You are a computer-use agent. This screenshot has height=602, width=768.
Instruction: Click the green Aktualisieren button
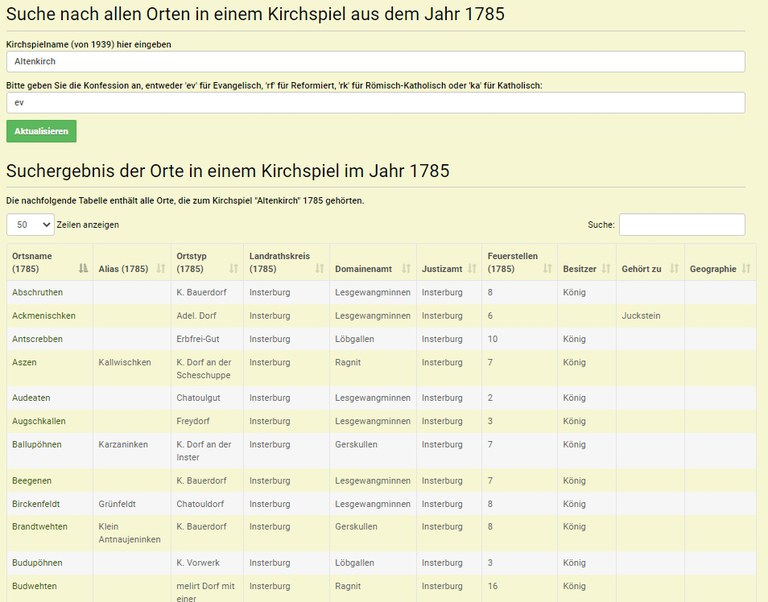click(41, 131)
